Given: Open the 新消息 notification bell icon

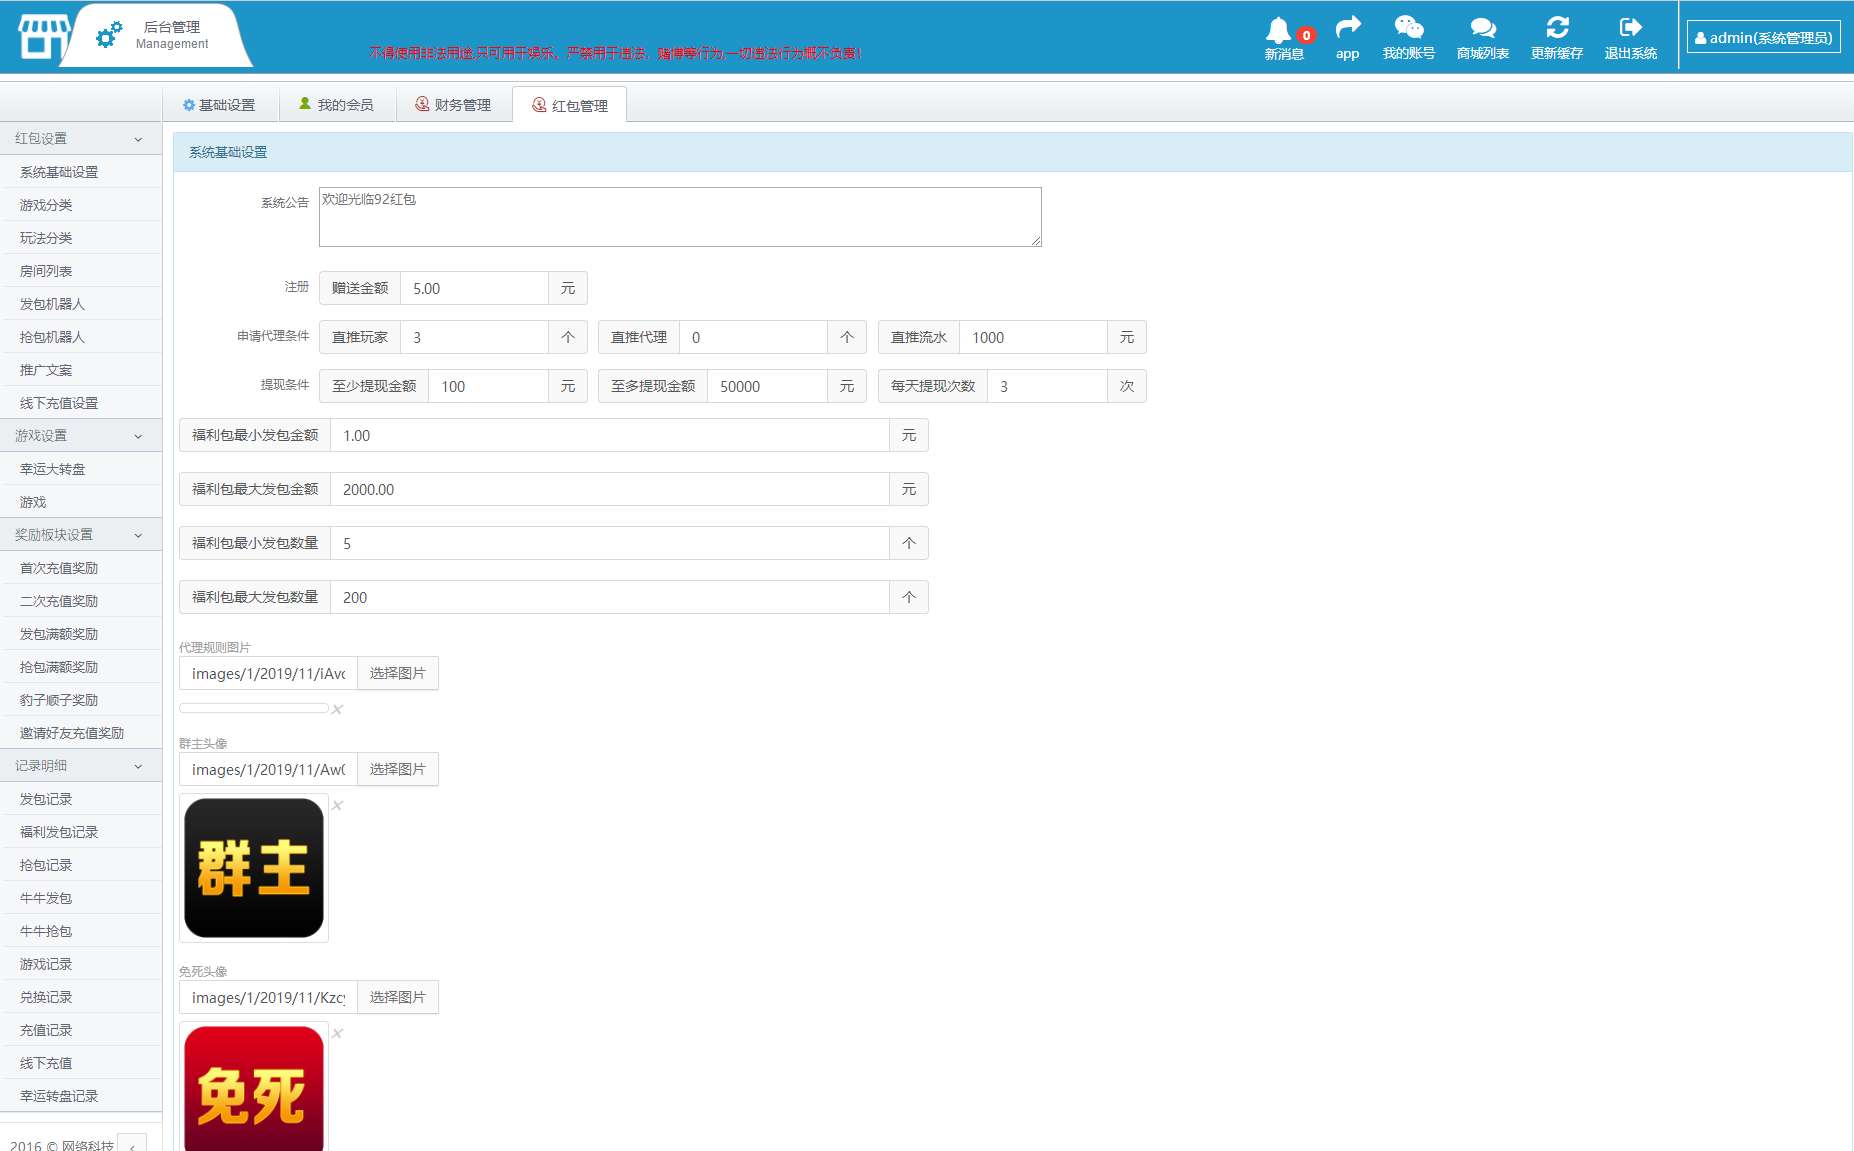Looking at the screenshot, I should [1279, 30].
